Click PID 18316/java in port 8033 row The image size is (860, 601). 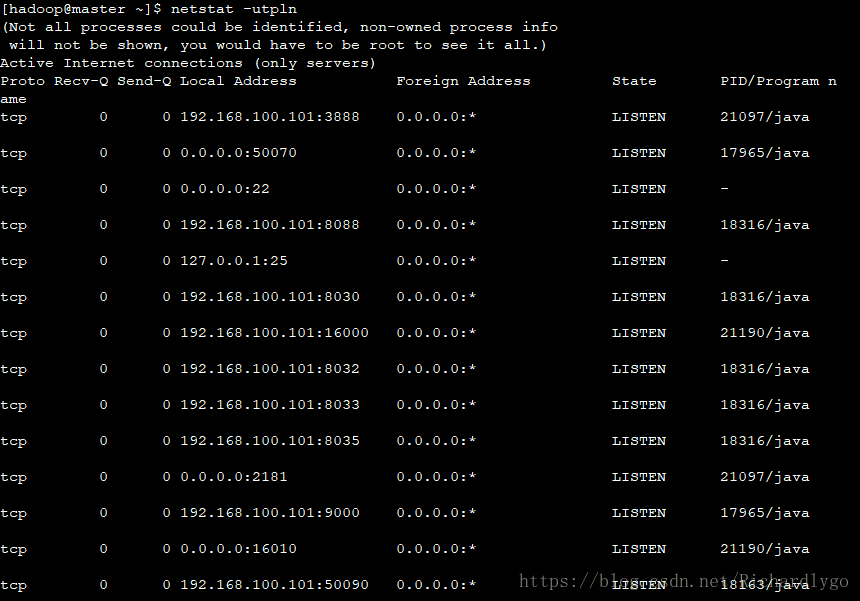click(x=765, y=405)
